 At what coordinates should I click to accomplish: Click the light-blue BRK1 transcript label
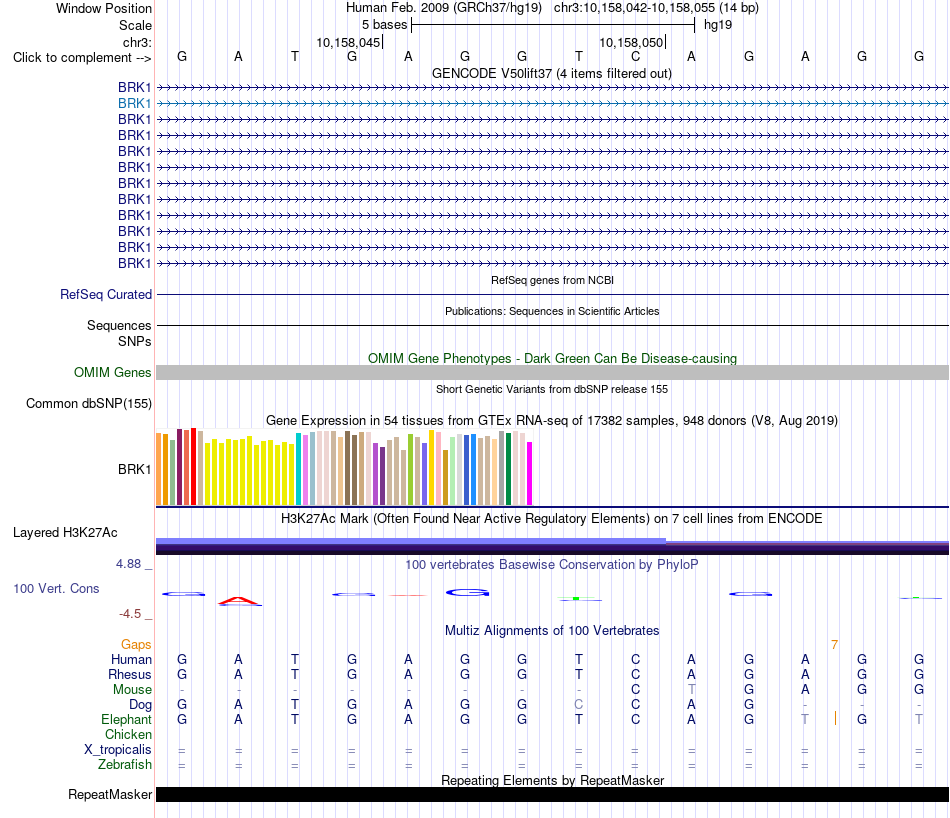[135, 104]
